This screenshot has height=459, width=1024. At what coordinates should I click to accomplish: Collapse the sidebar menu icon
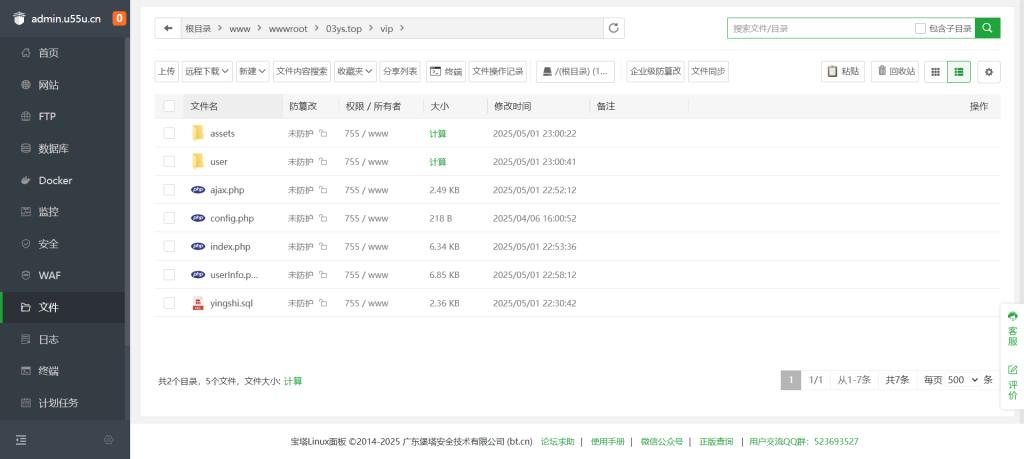(21, 439)
